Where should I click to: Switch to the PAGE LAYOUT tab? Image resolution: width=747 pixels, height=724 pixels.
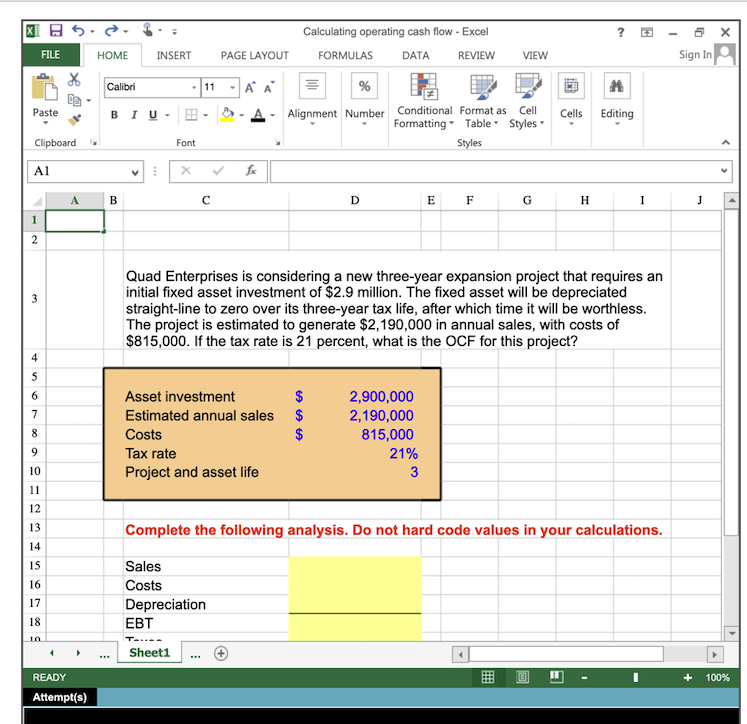(x=254, y=56)
